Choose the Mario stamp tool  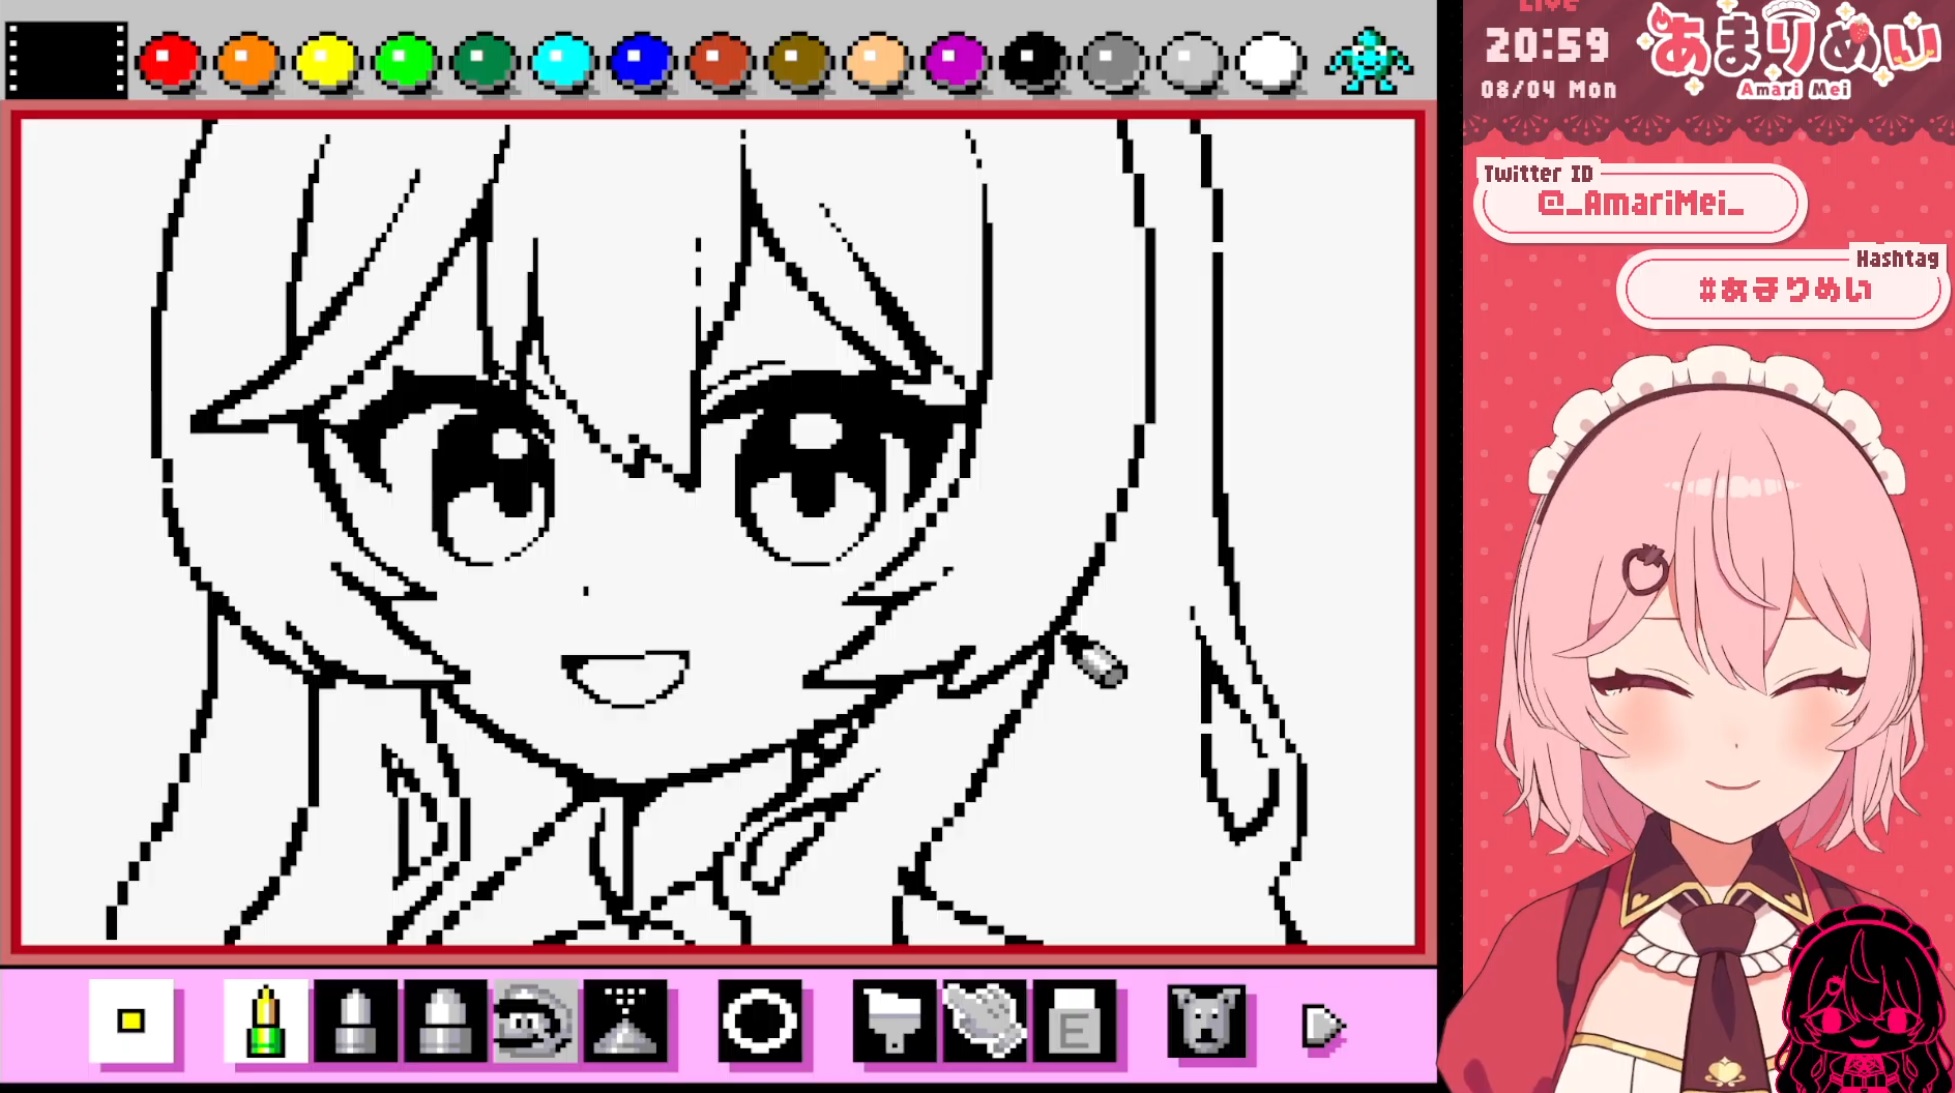tap(534, 1022)
